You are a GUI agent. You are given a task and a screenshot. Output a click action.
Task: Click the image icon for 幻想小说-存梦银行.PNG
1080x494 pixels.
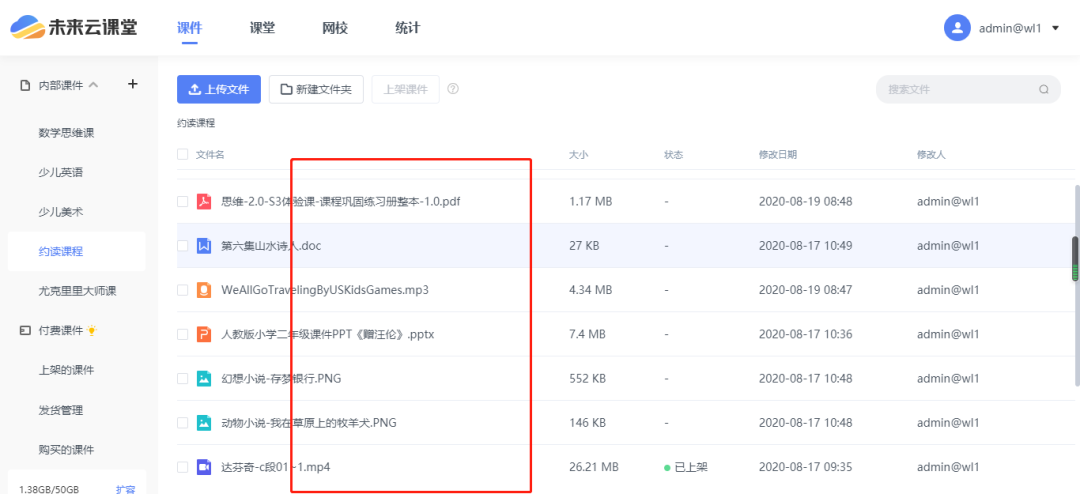tap(204, 378)
